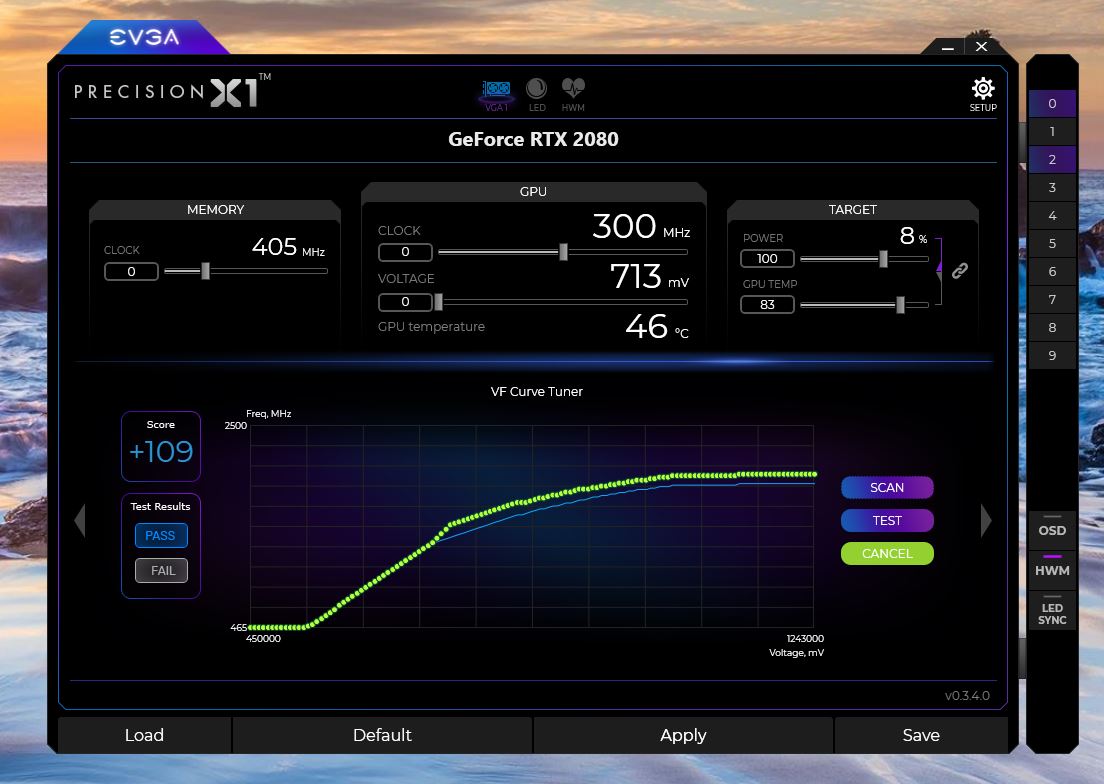Click the GPU voltage slider handle
This screenshot has height=784, width=1104.
(439, 302)
